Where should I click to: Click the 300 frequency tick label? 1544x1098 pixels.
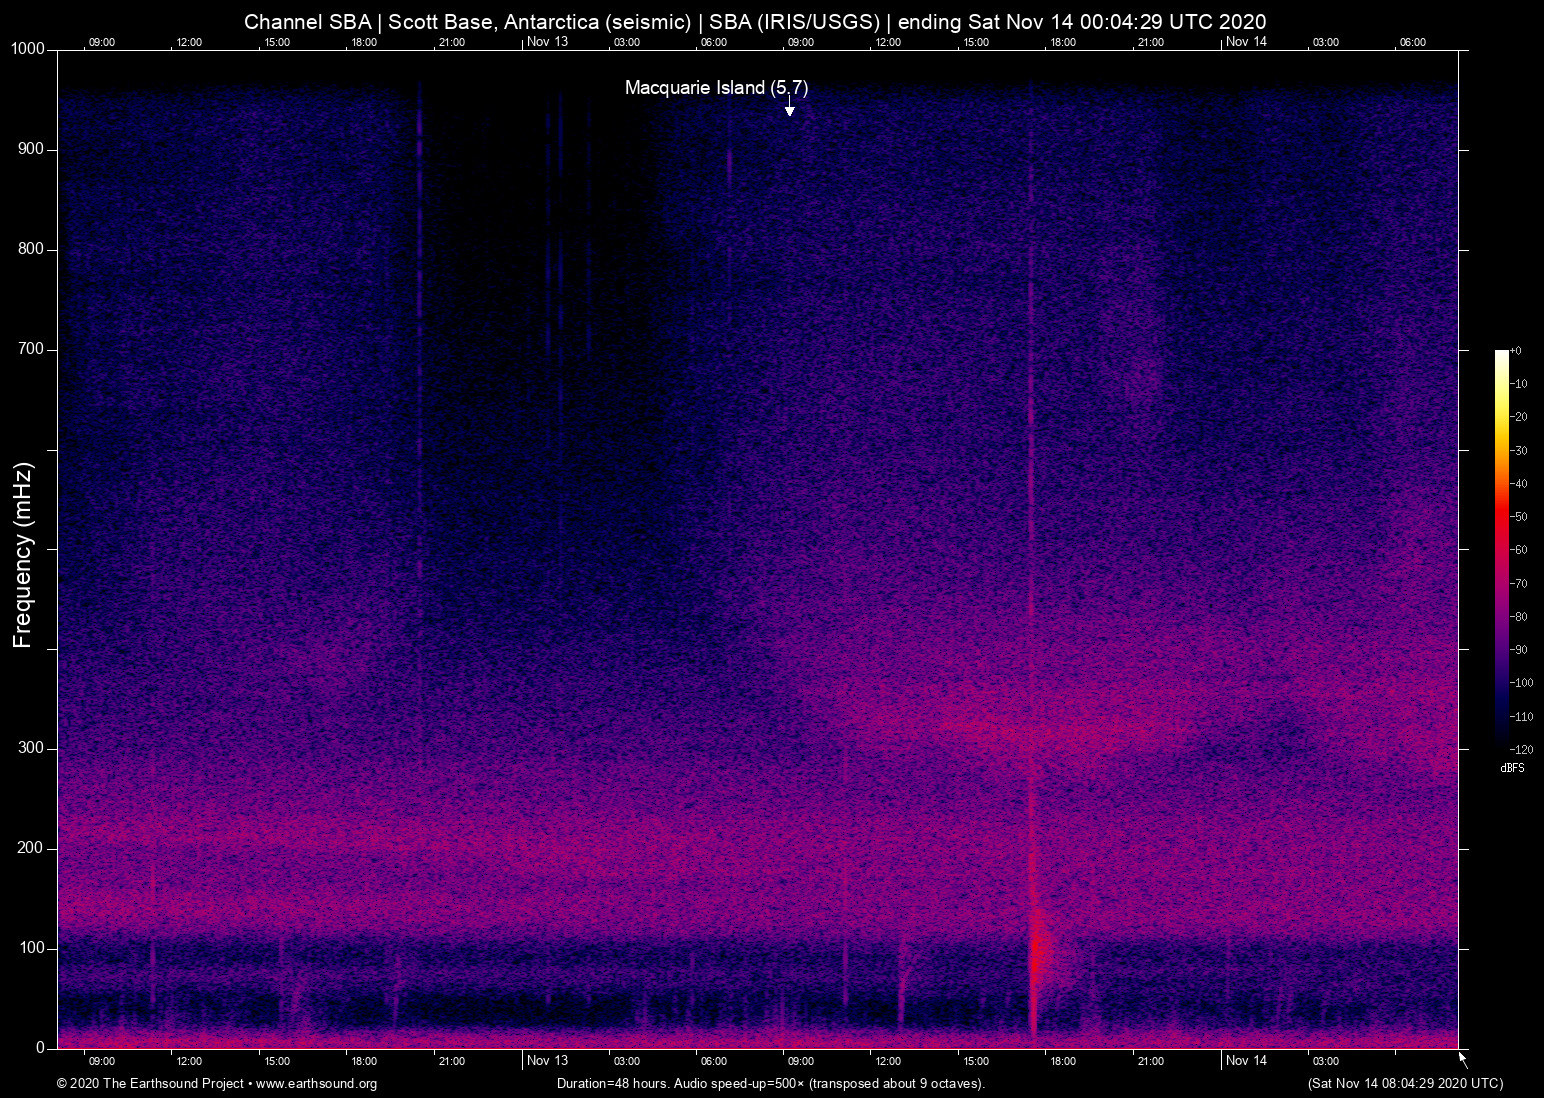pyautogui.click(x=31, y=748)
